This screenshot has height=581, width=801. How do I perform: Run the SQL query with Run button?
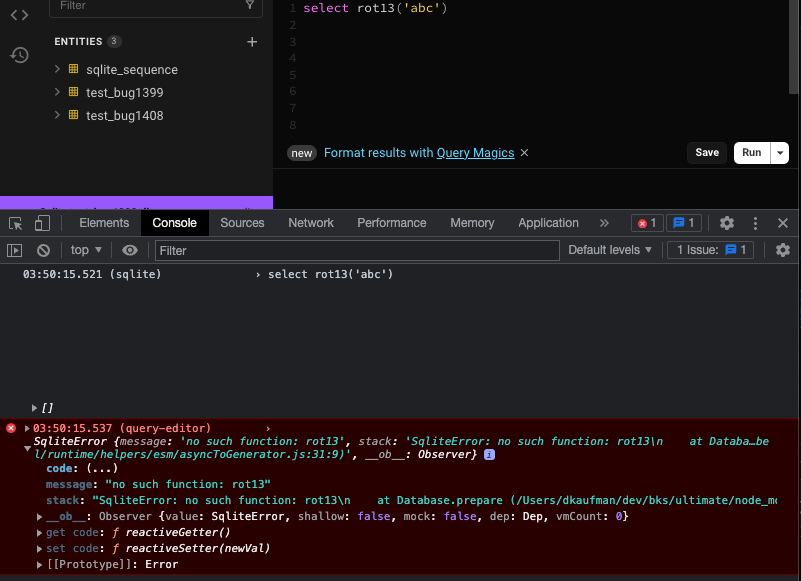(751, 153)
